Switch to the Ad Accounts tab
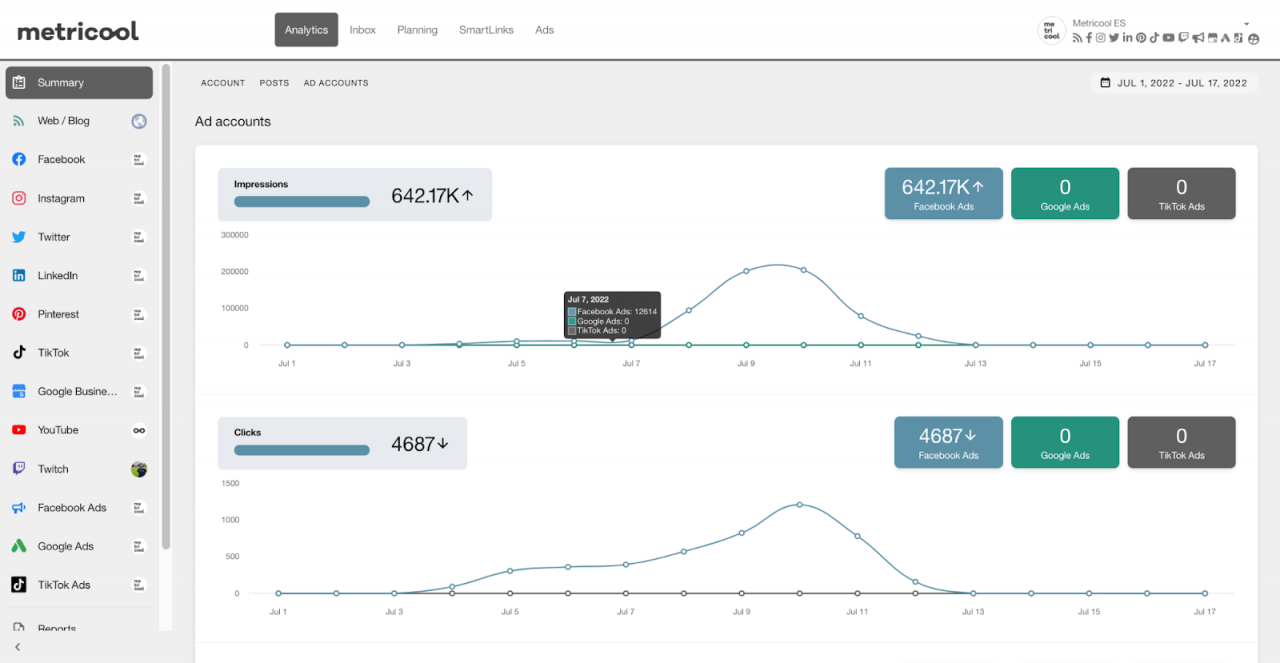 pos(336,83)
